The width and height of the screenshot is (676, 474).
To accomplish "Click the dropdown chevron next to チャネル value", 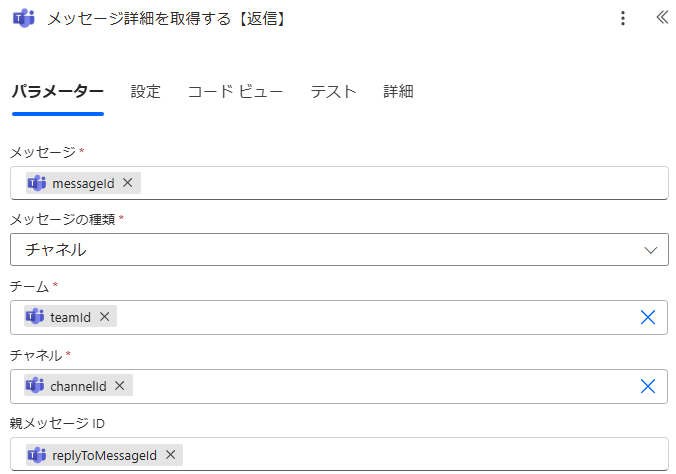I will 651,250.
